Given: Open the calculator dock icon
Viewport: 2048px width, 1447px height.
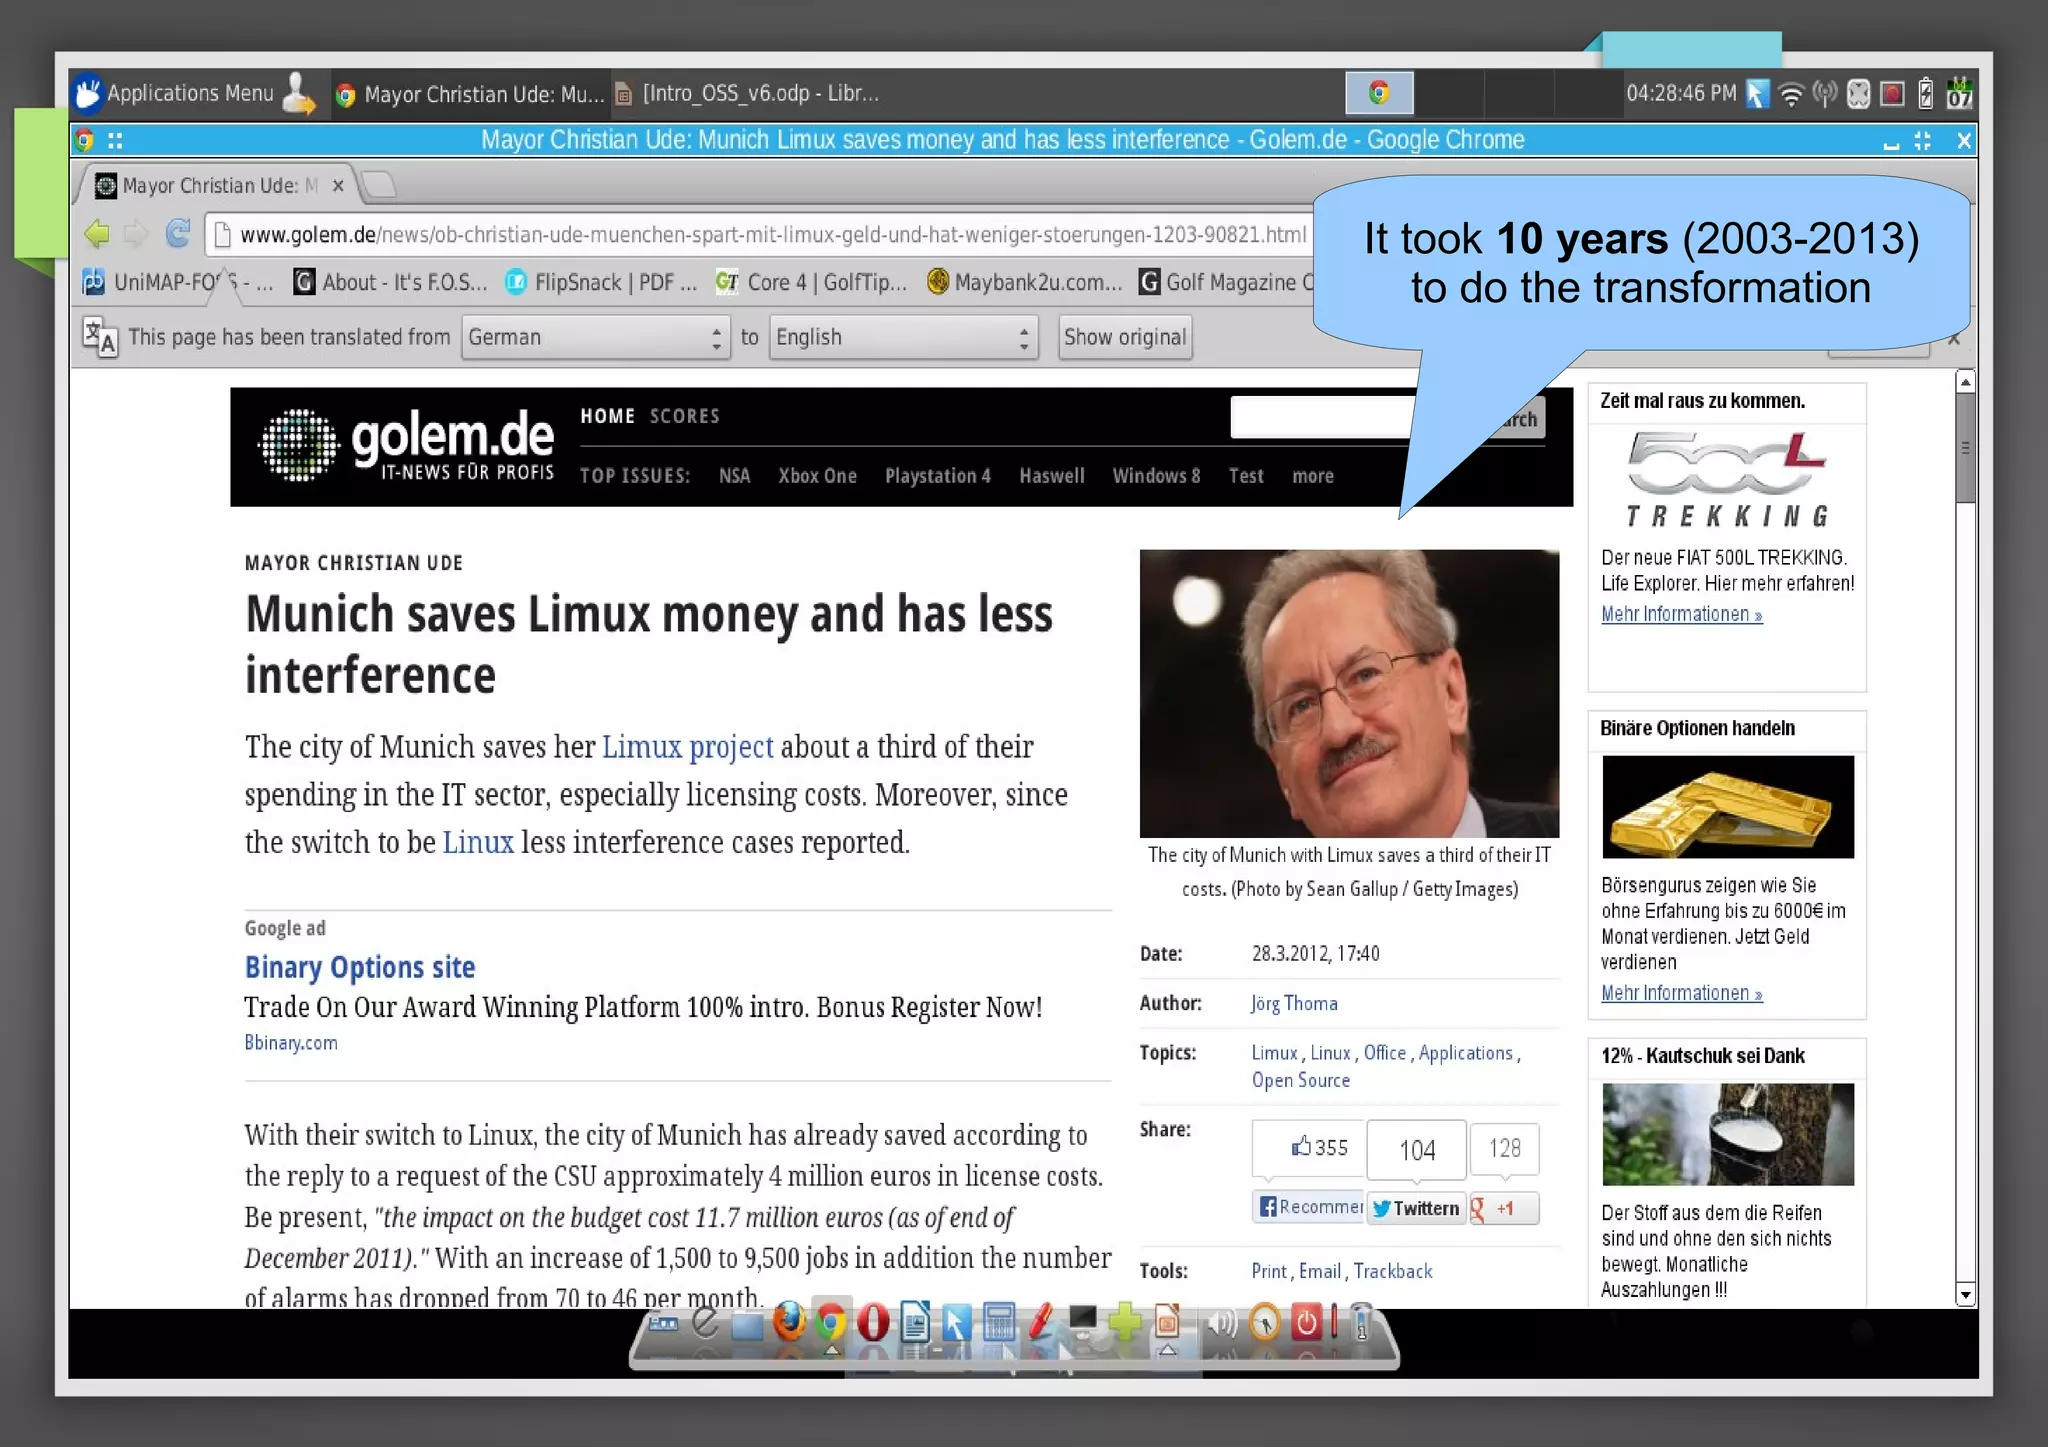Looking at the screenshot, I should 998,1322.
